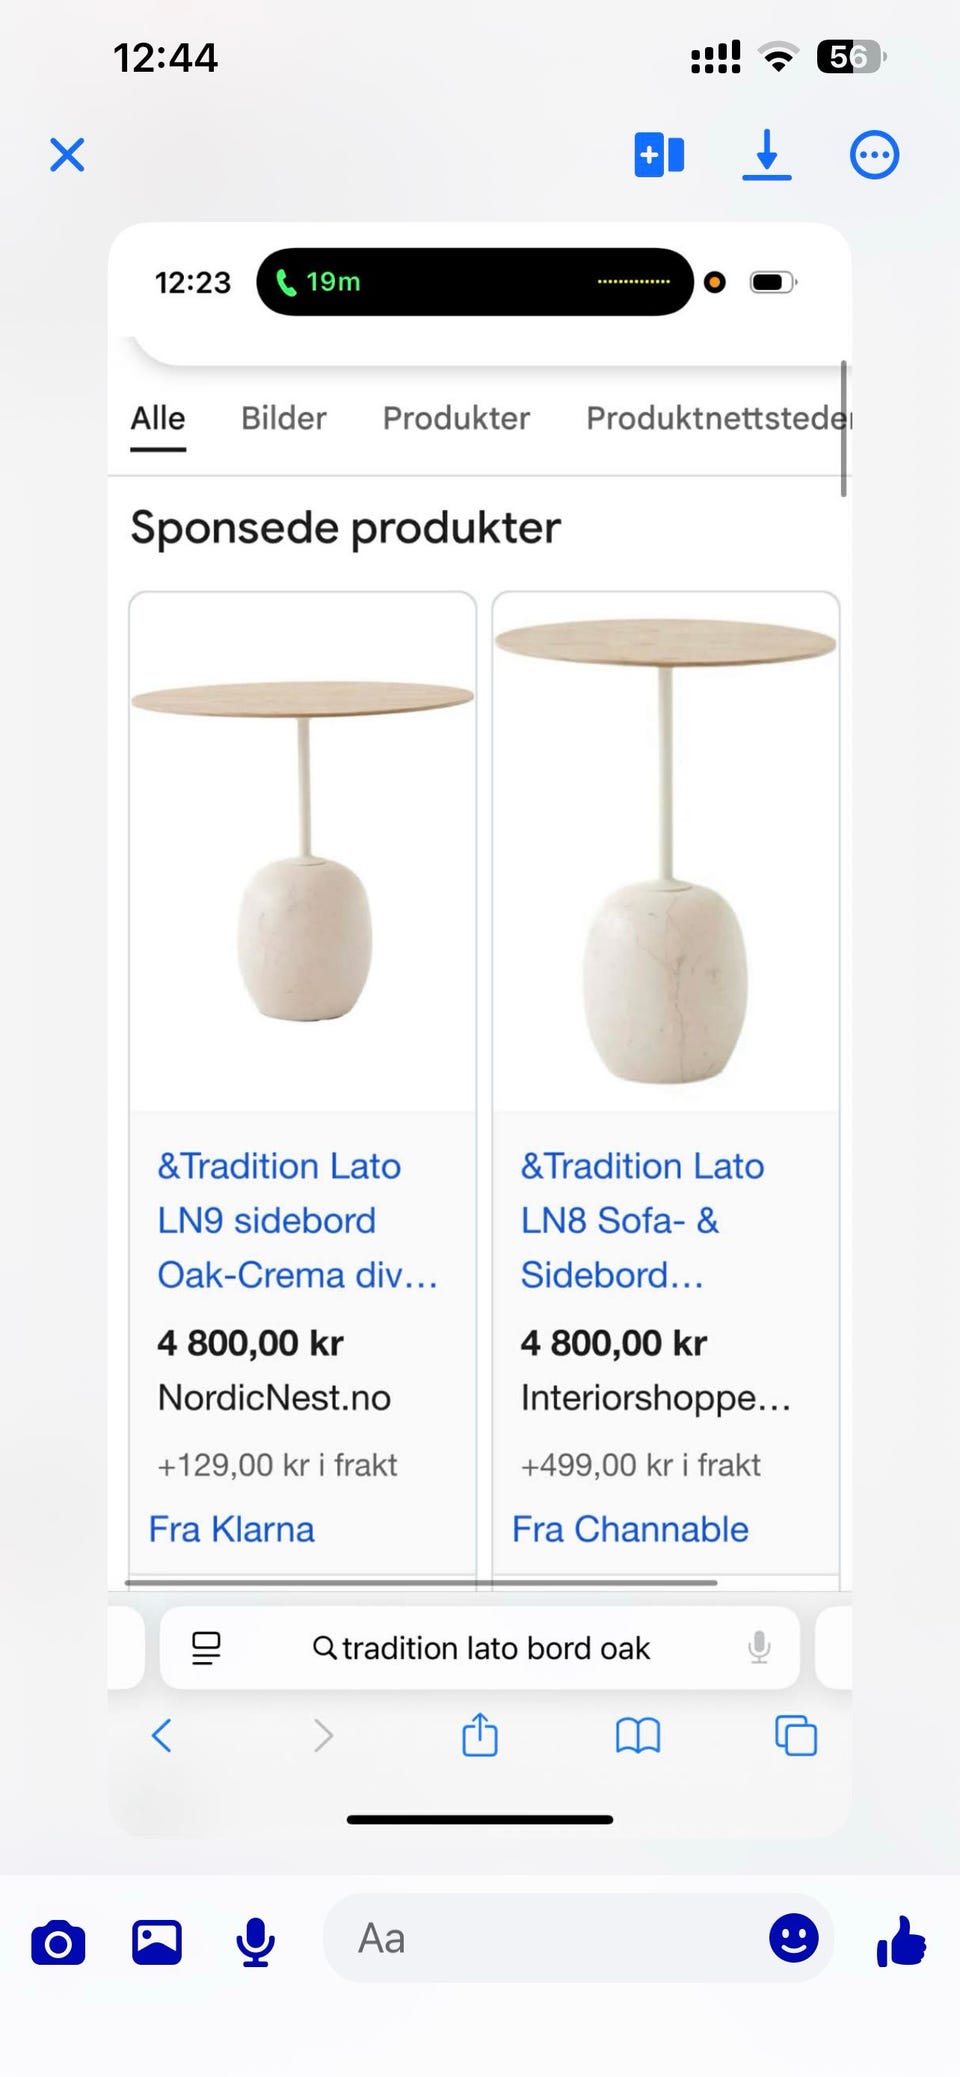Close the image viewer with X
This screenshot has height=2077, width=960.
(x=67, y=155)
